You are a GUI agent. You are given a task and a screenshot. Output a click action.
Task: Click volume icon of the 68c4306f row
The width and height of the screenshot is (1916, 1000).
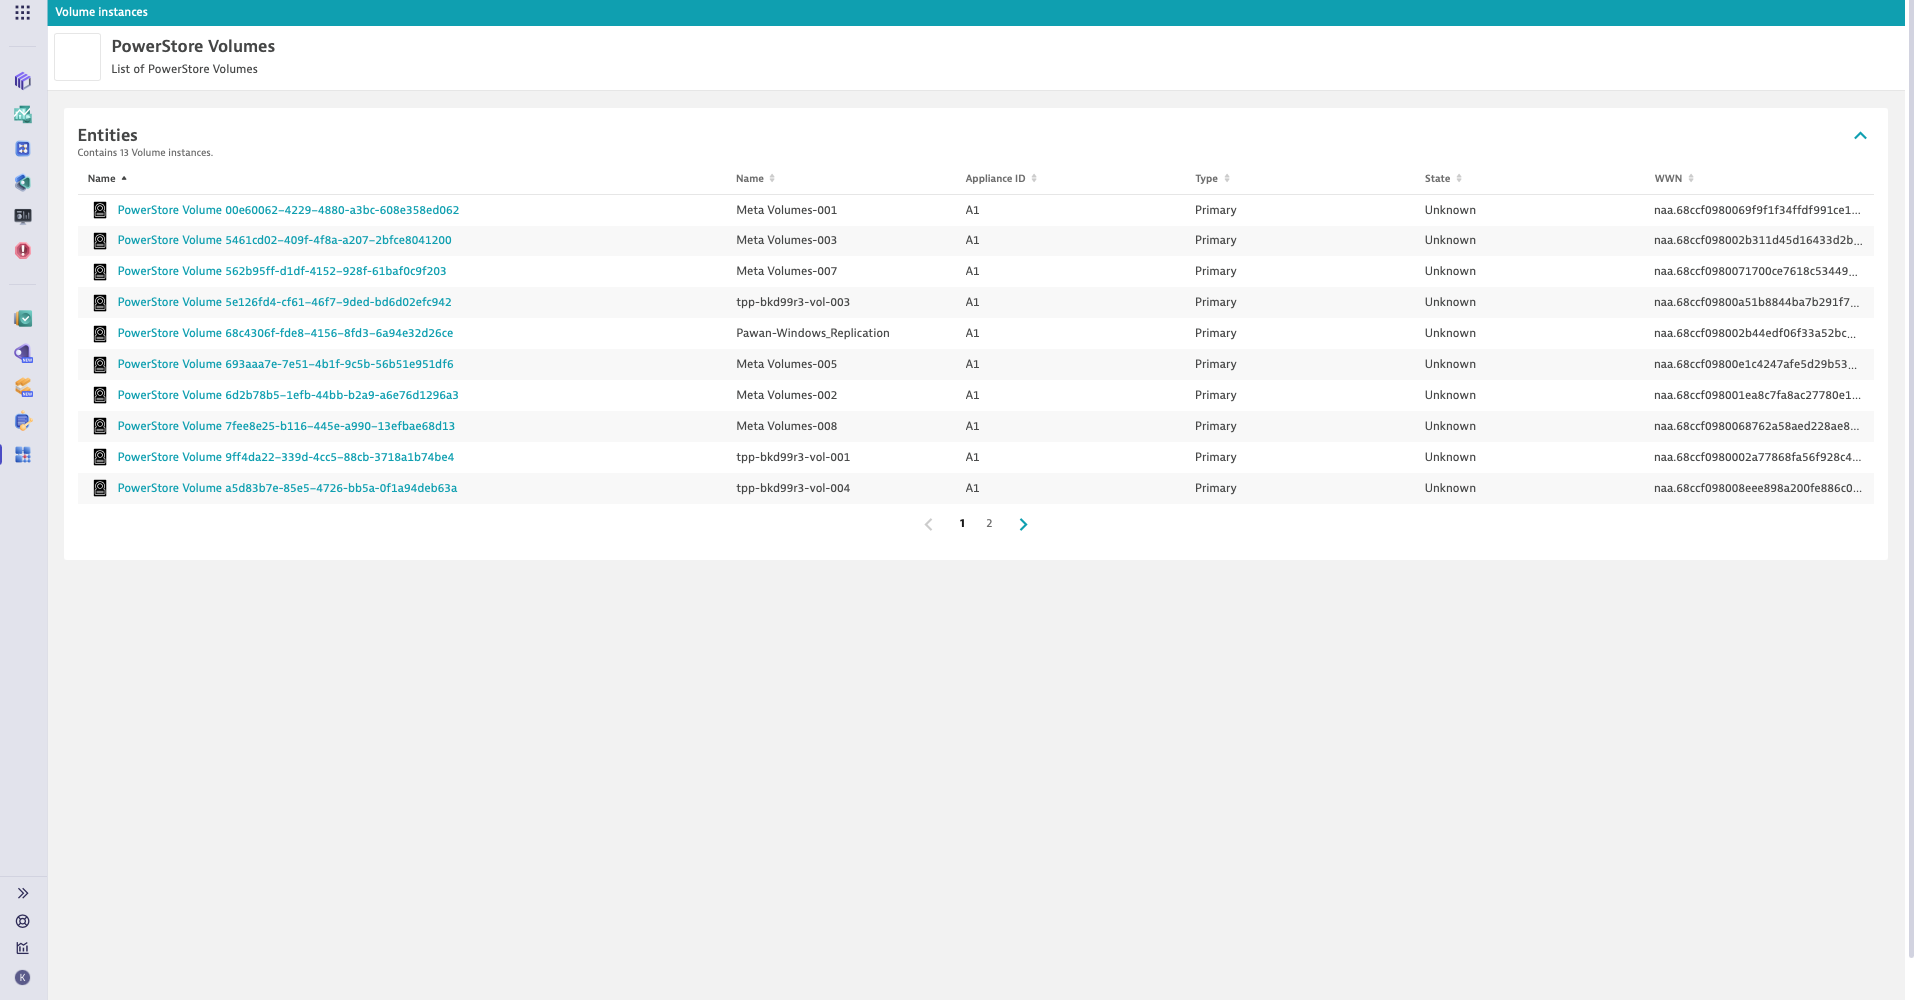[x=100, y=334]
